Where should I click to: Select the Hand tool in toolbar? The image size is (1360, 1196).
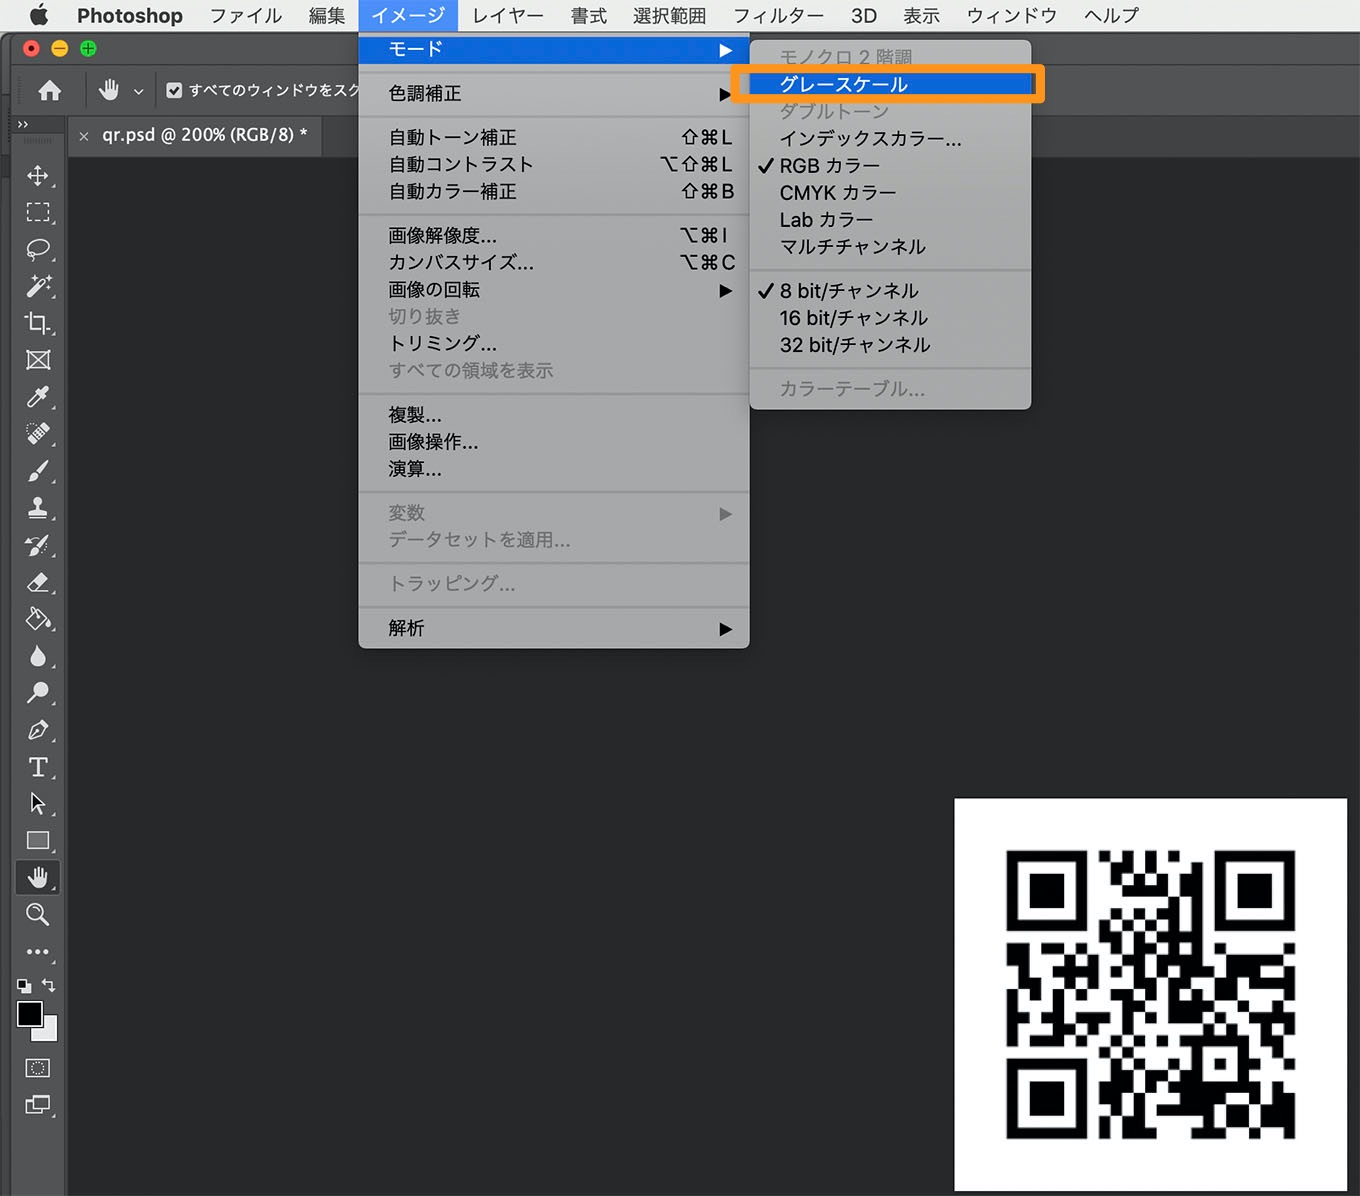(x=38, y=878)
